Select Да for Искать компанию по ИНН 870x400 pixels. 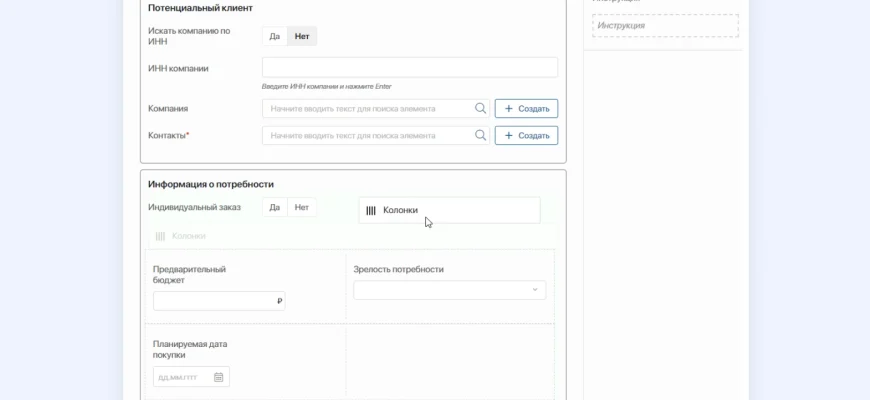[274, 36]
